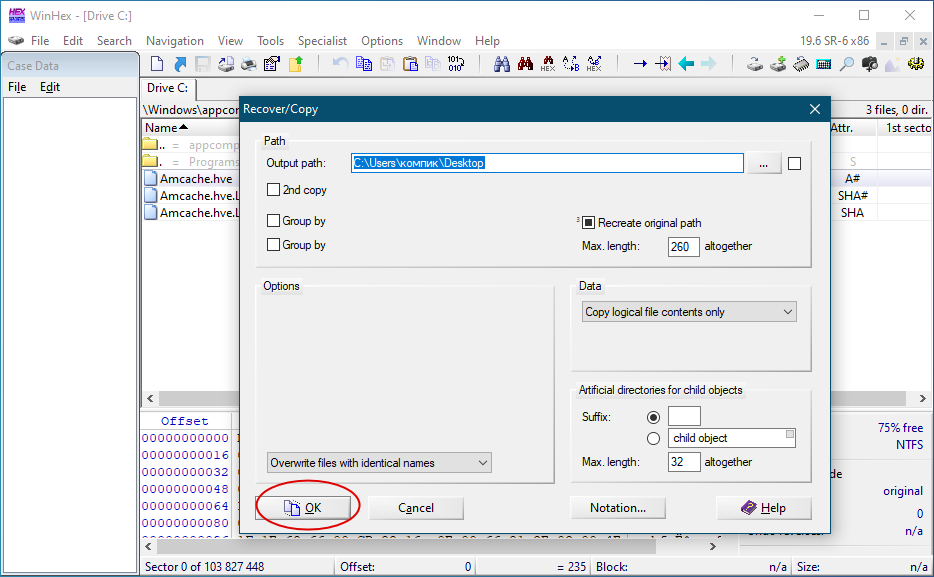Tick the second Group by checkbox

[273, 245]
